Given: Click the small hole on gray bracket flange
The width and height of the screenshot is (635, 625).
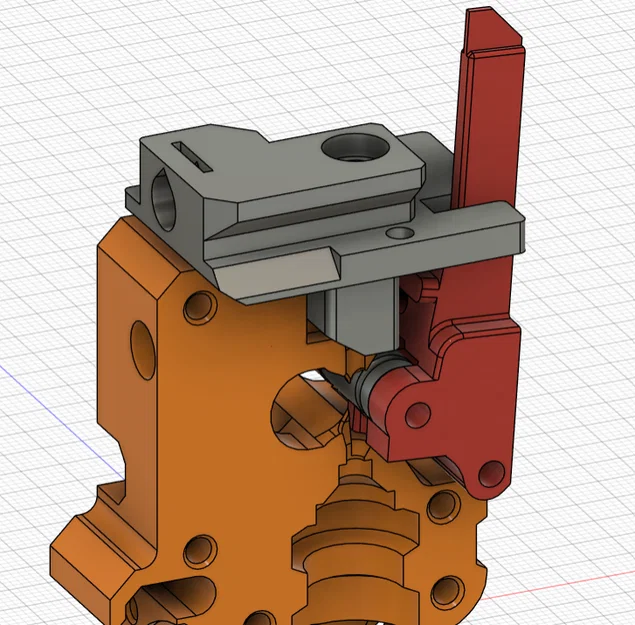Looking at the screenshot, I should pyautogui.click(x=400, y=233).
